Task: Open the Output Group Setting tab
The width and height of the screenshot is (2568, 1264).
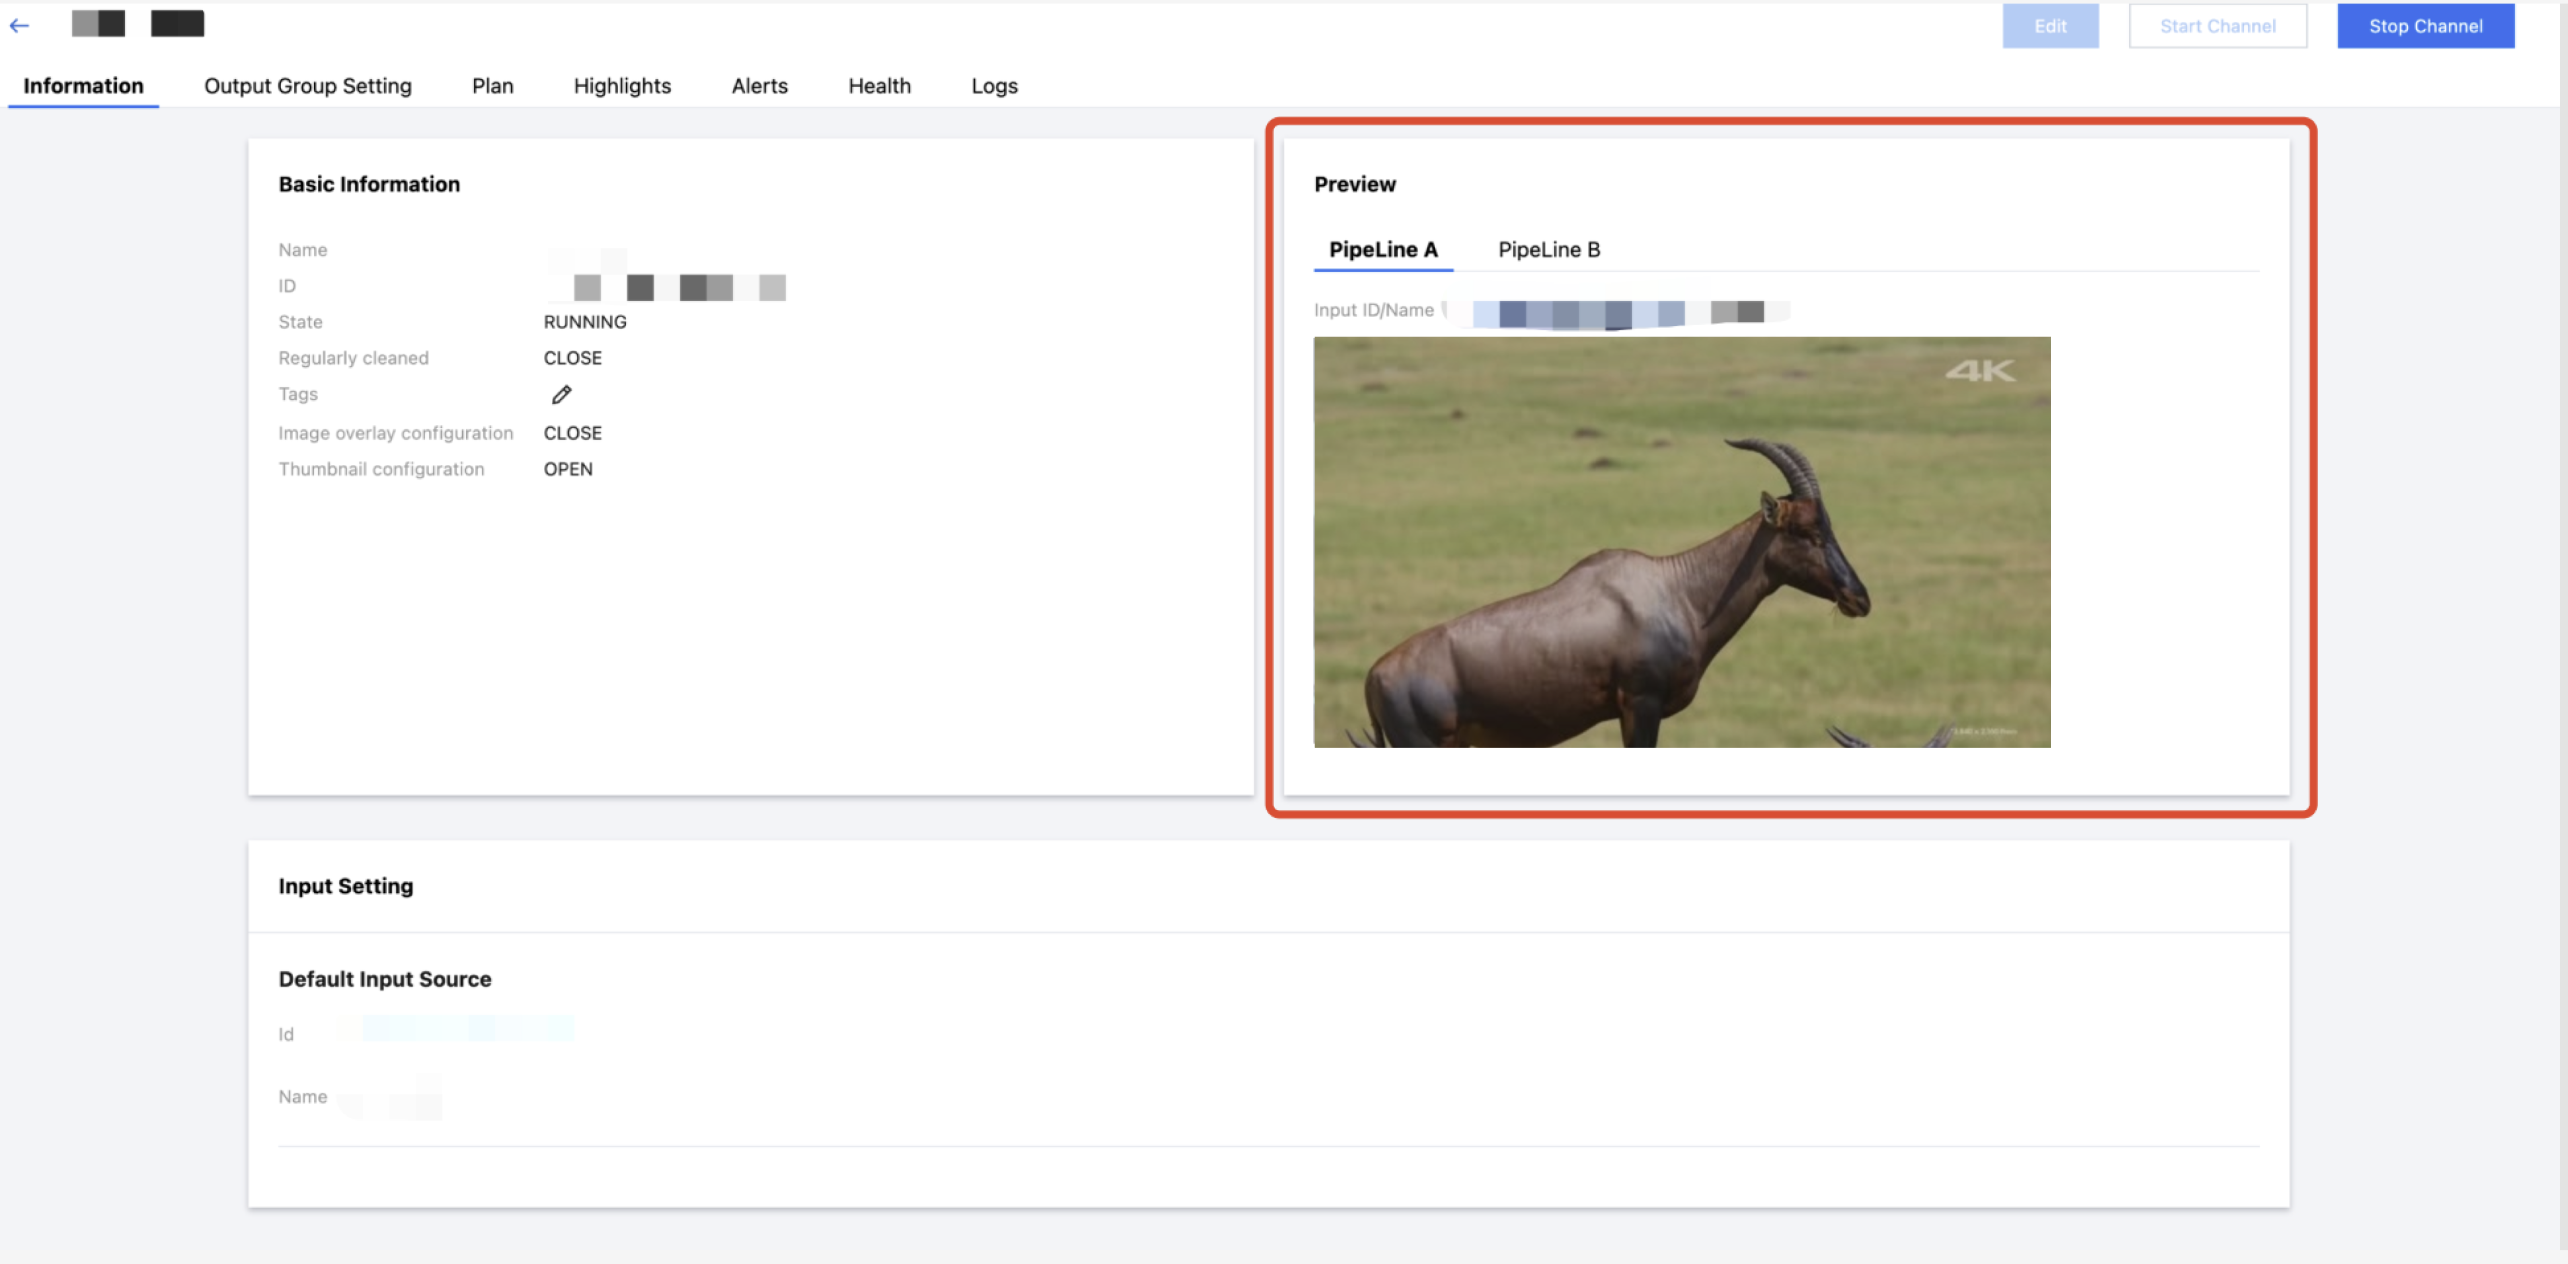Action: pos(307,86)
